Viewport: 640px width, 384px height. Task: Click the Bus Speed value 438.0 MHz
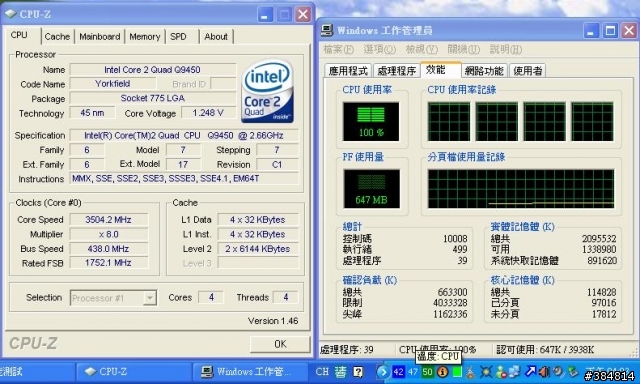(x=108, y=249)
